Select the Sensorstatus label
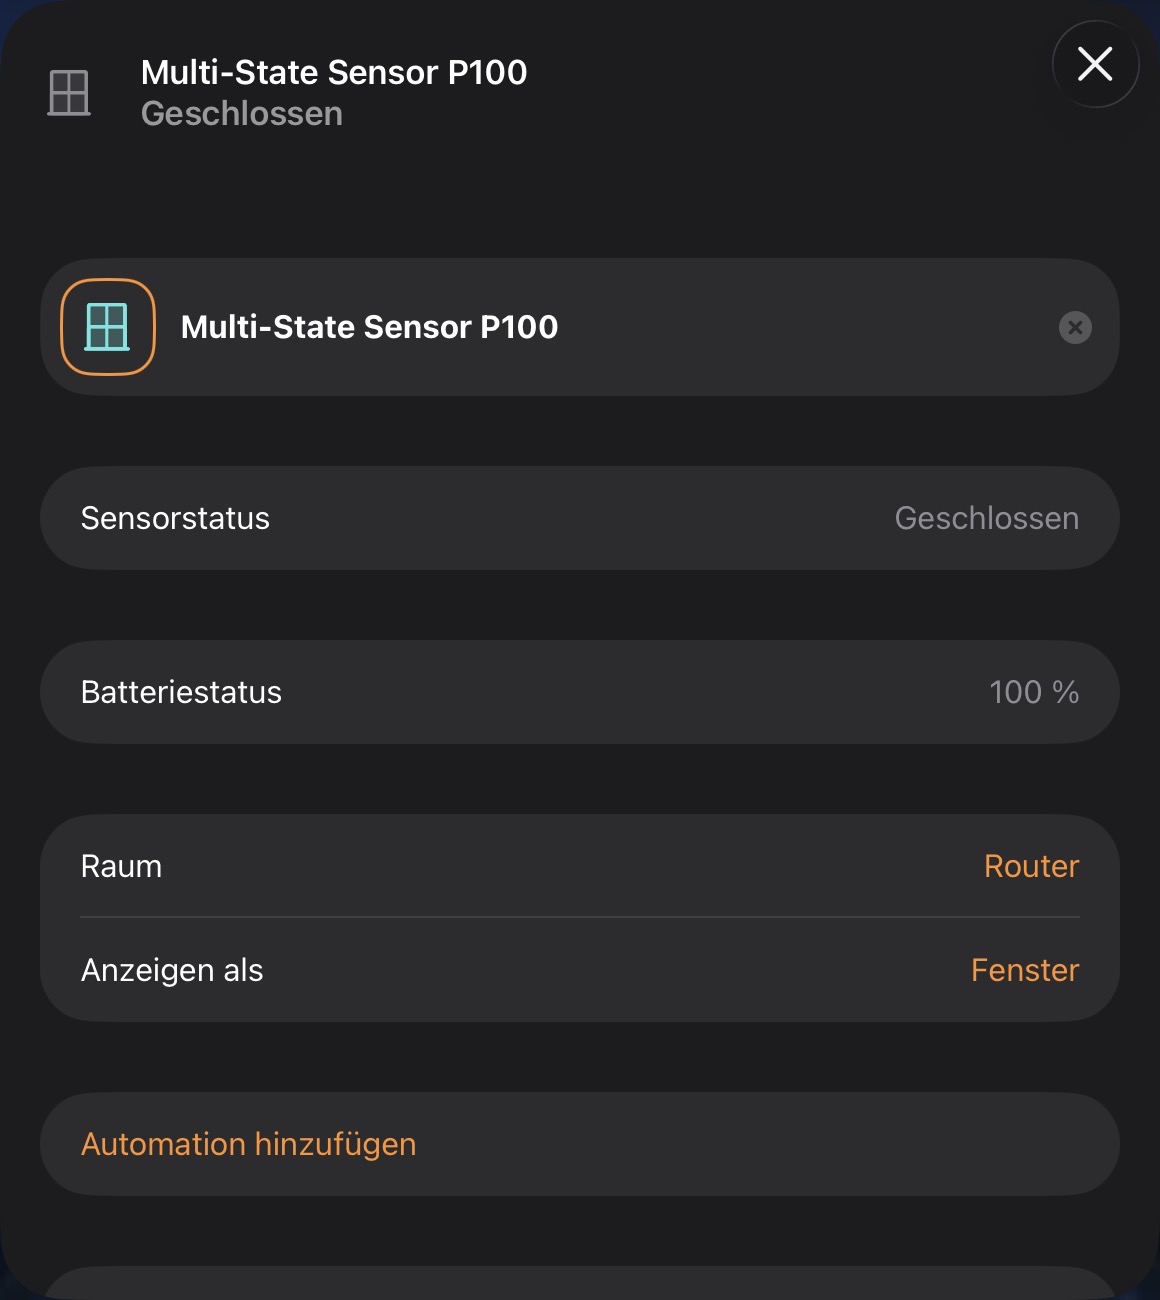This screenshot has width=1160, height=1300. [175, 518]
